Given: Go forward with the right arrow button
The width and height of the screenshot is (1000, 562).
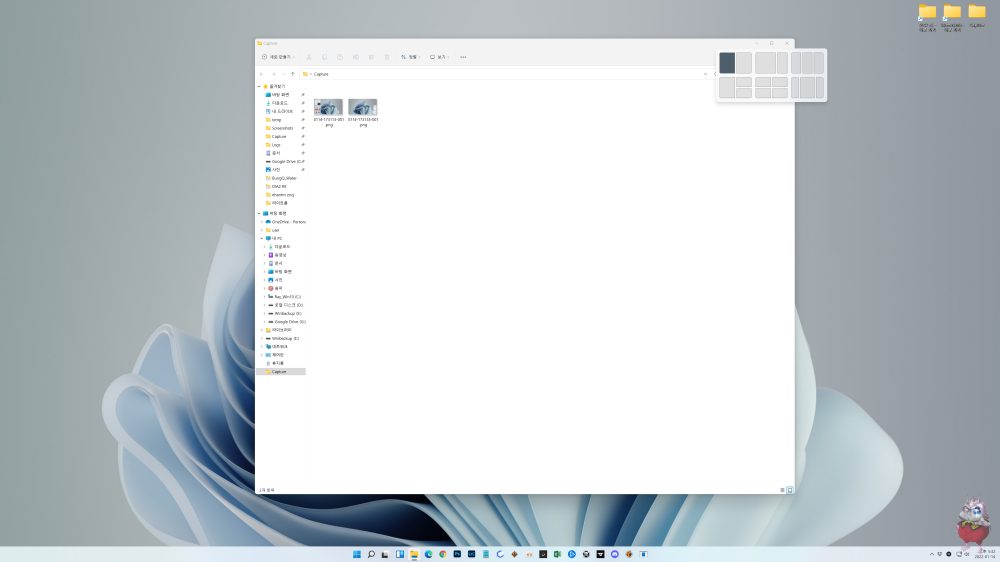Looking at the screenshot, I should (x=274, y=74).
